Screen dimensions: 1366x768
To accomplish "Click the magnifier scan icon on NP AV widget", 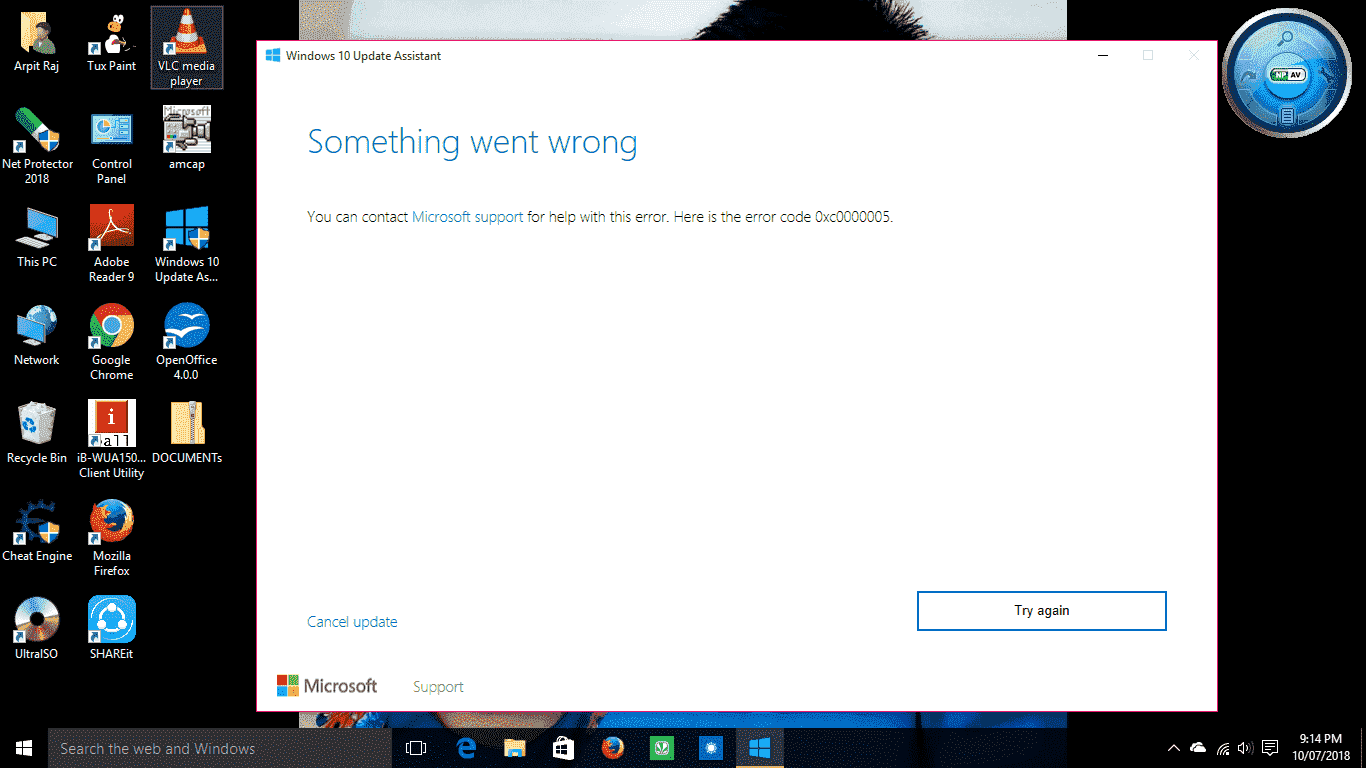I will click(x=1287, y=38).
